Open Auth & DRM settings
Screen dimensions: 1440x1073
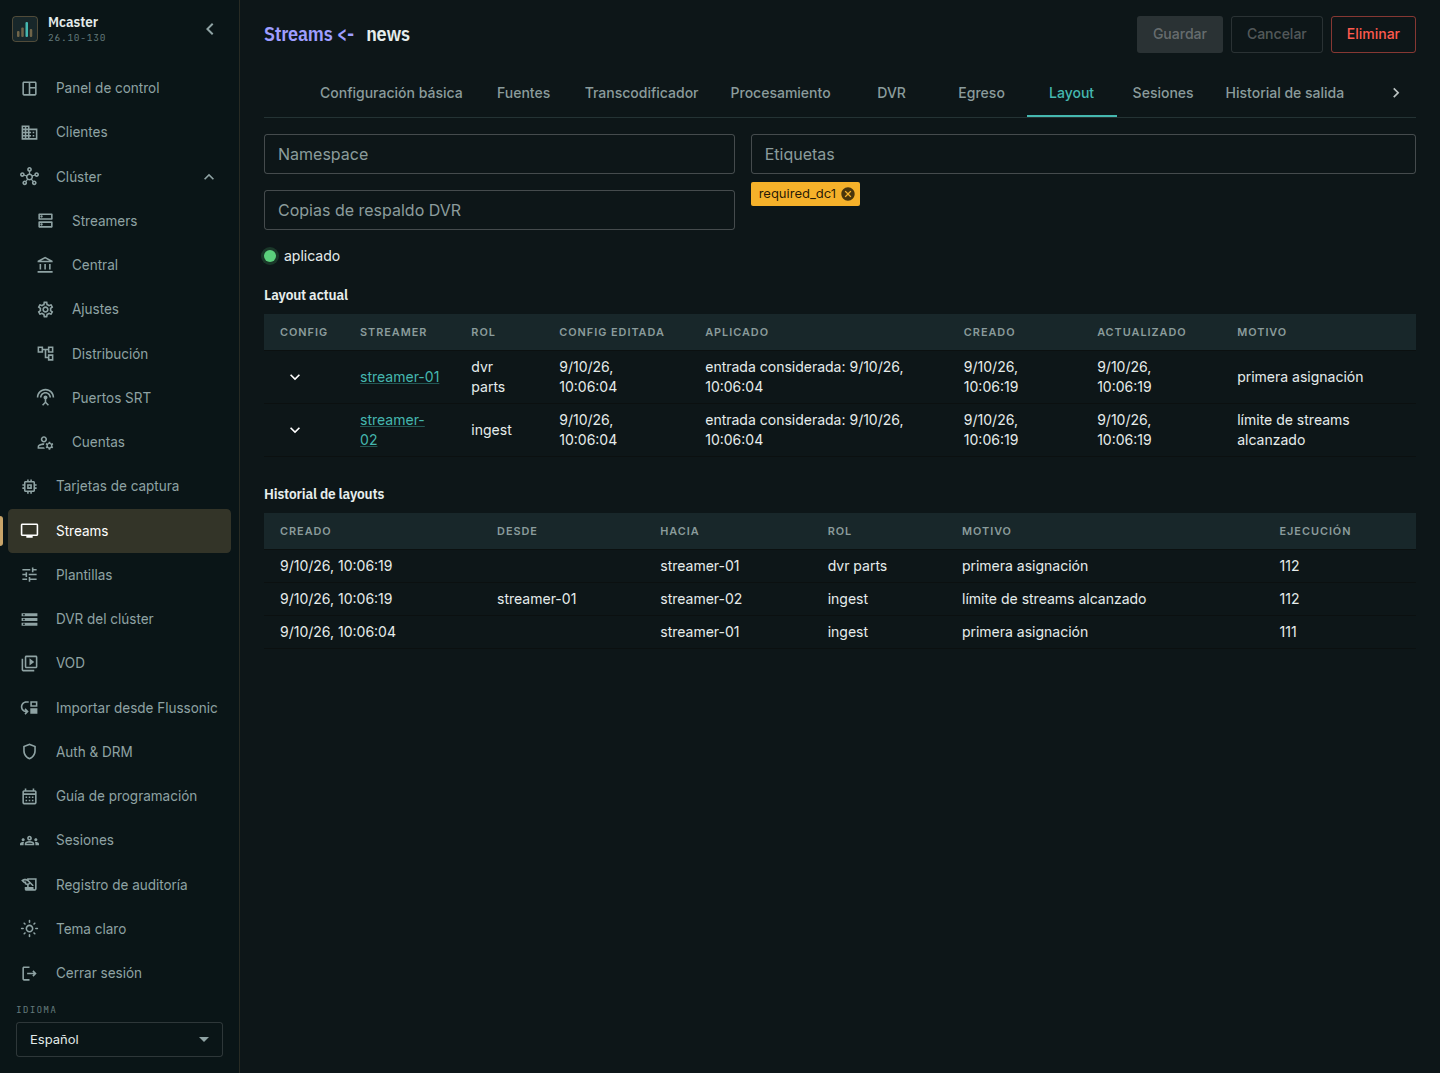[x=119, y=752]
